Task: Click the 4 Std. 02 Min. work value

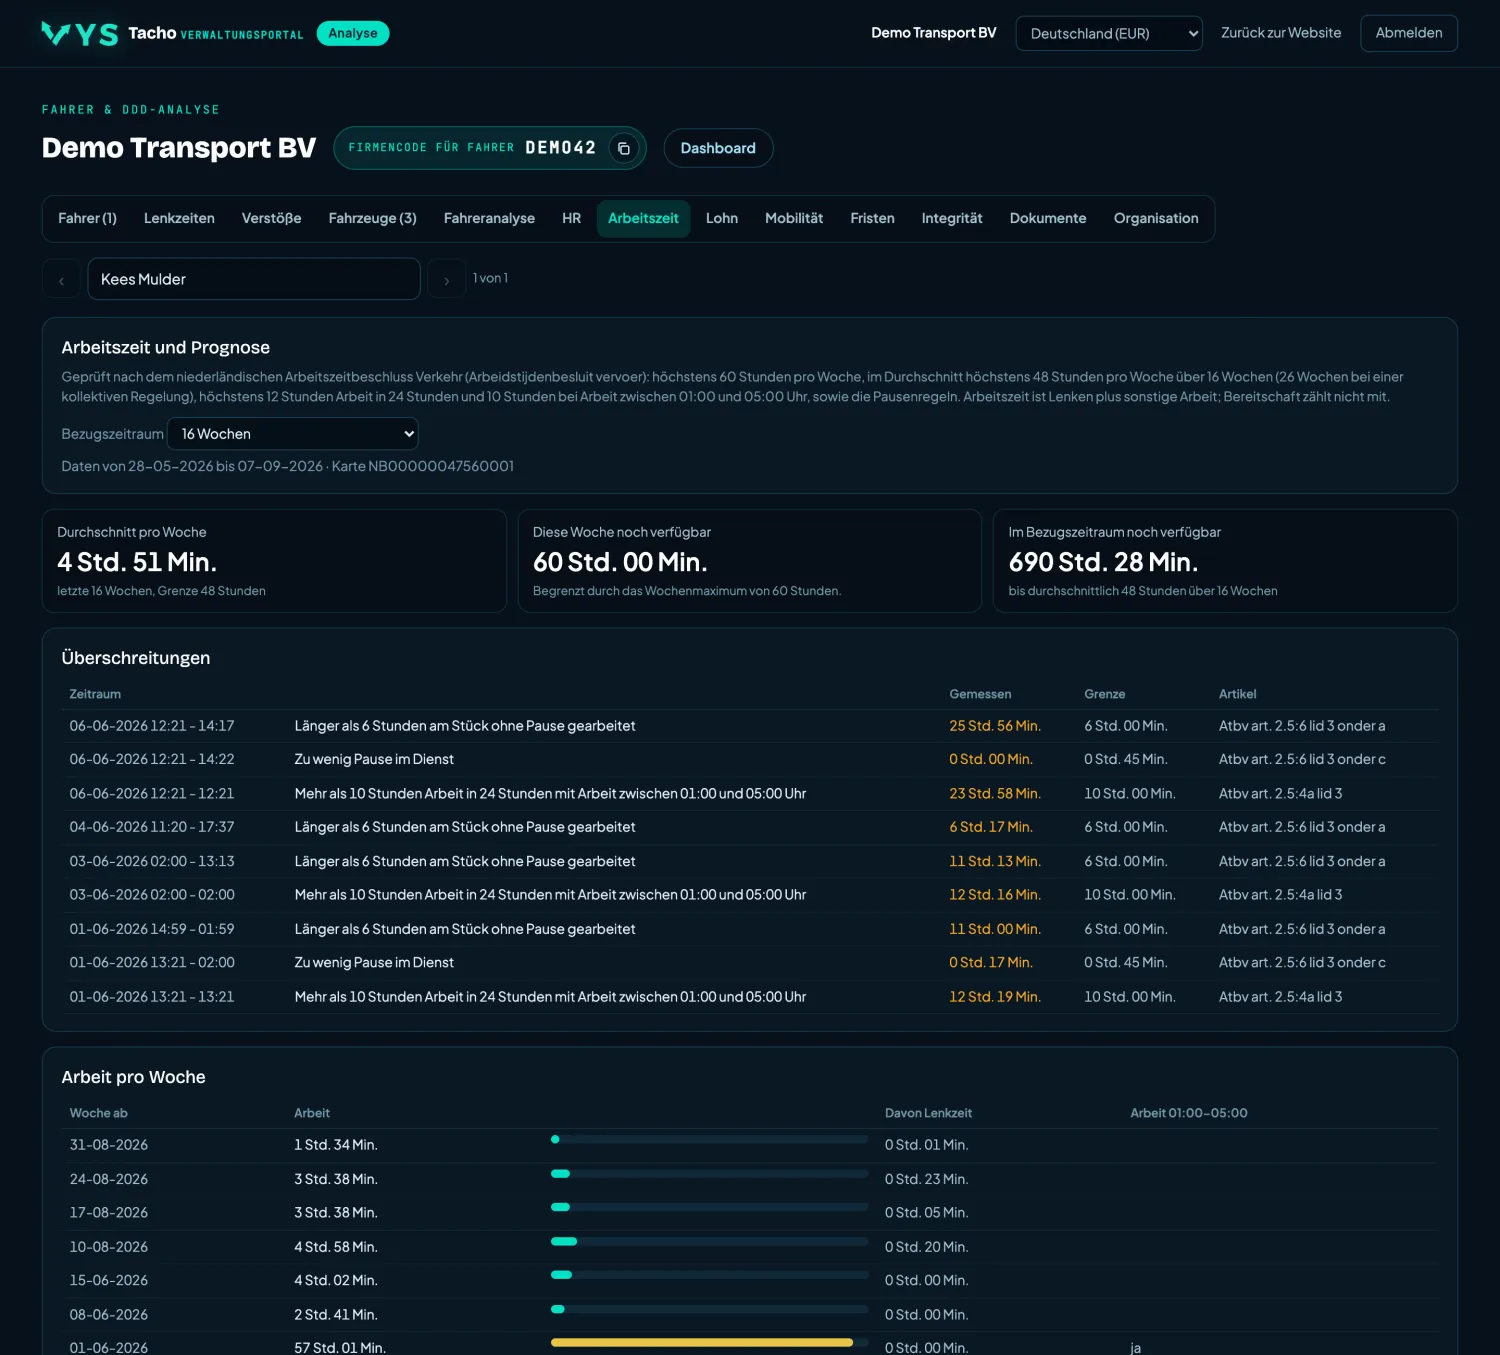Action: (335, 1281)
